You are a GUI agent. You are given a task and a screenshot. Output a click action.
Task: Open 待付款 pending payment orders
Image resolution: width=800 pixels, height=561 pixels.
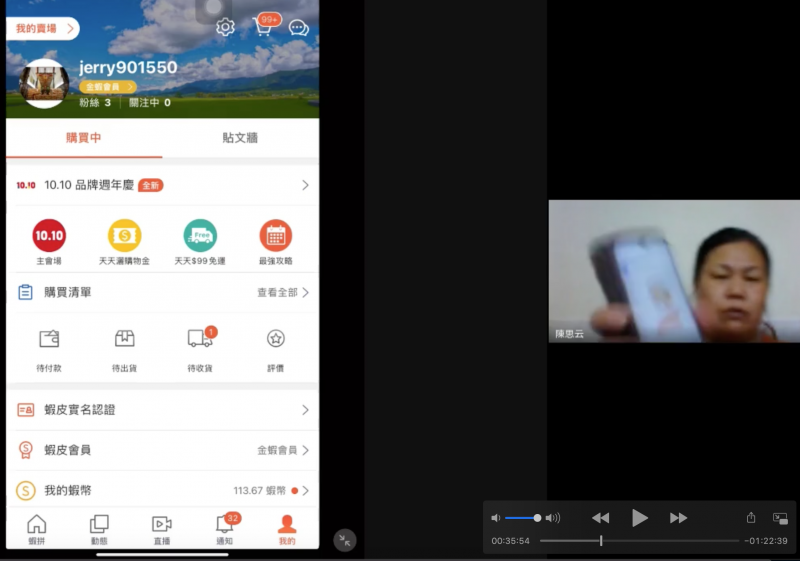pos(49,350)
